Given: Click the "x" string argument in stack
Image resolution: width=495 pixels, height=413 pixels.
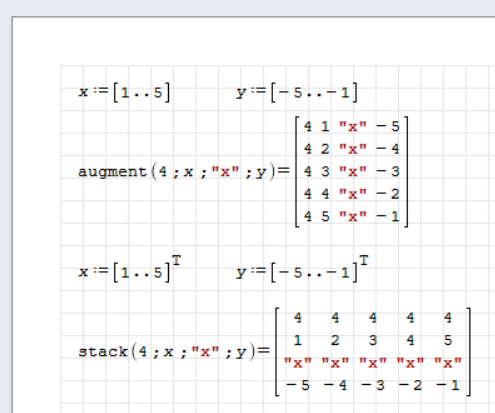Looking at the screenshot, I should [x=205, y=352].
